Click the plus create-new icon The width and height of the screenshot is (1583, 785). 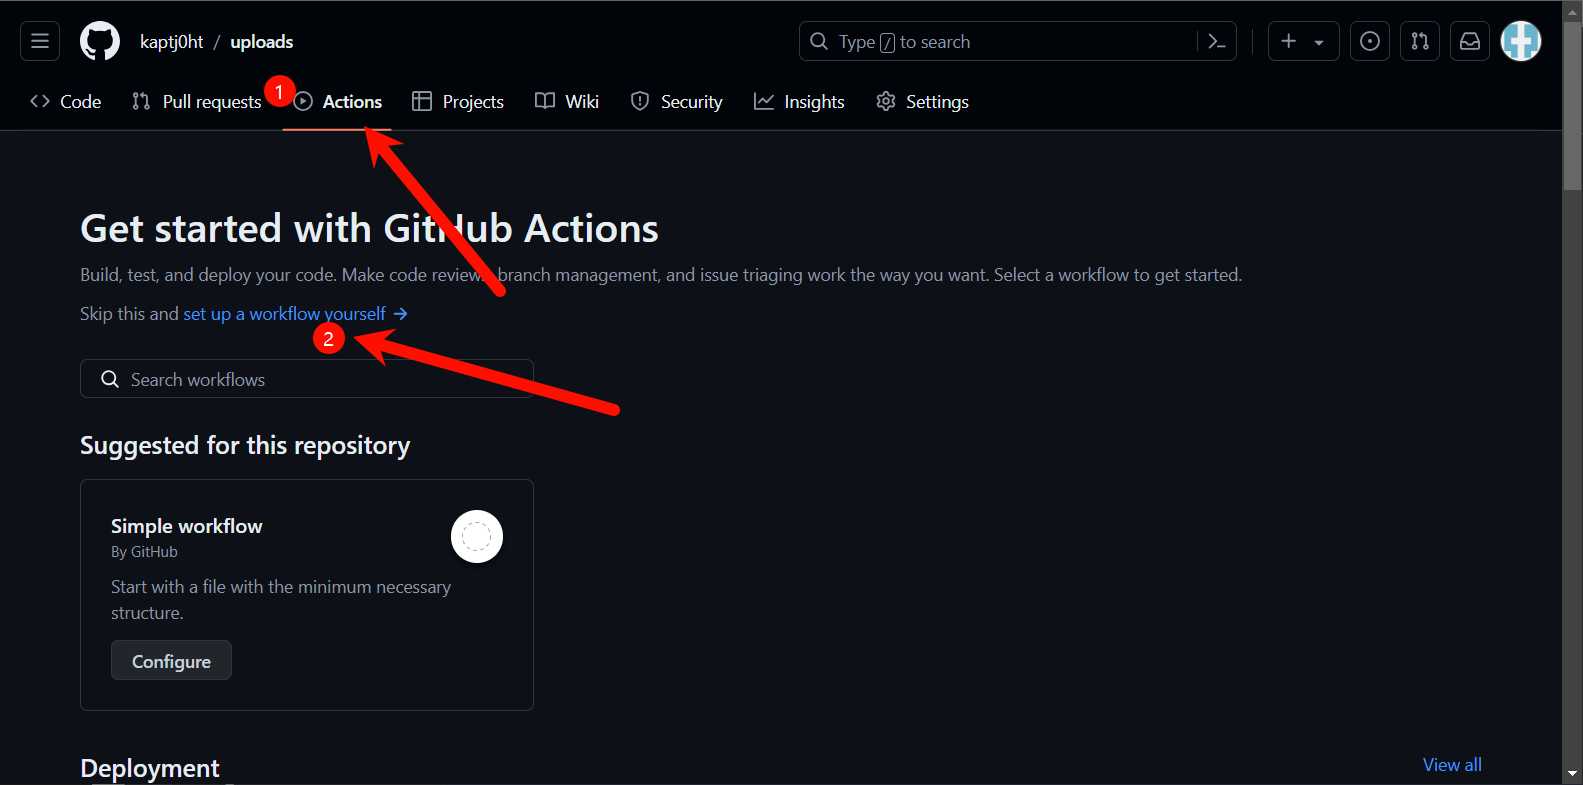point(1289,41)
